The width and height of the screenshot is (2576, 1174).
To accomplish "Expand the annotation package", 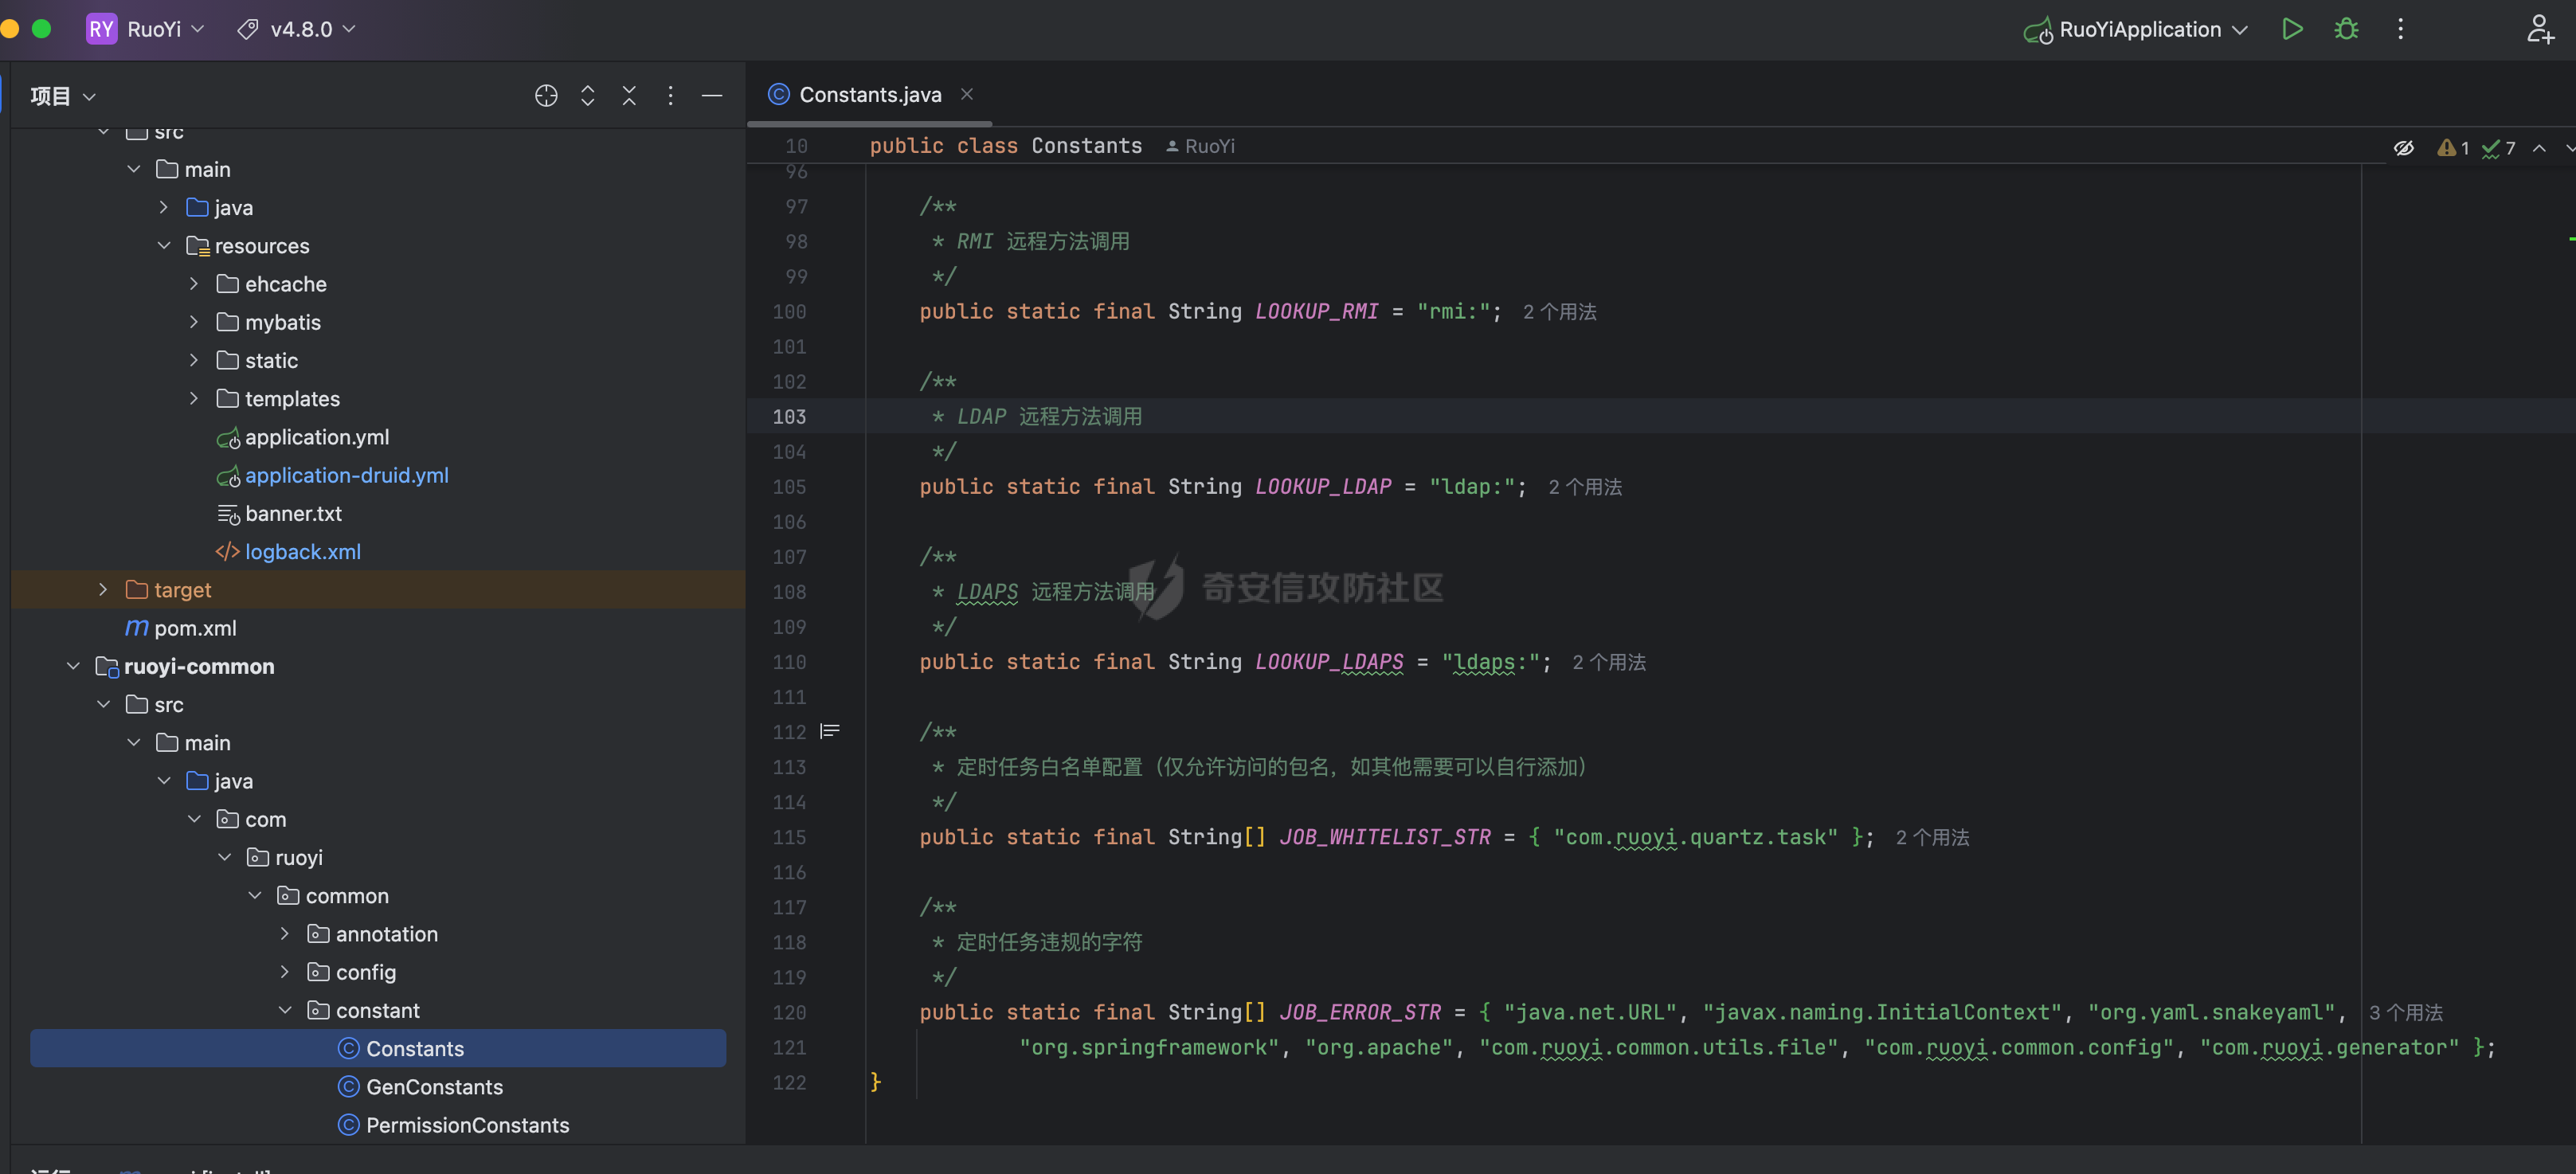I will (x=285, y=934).
